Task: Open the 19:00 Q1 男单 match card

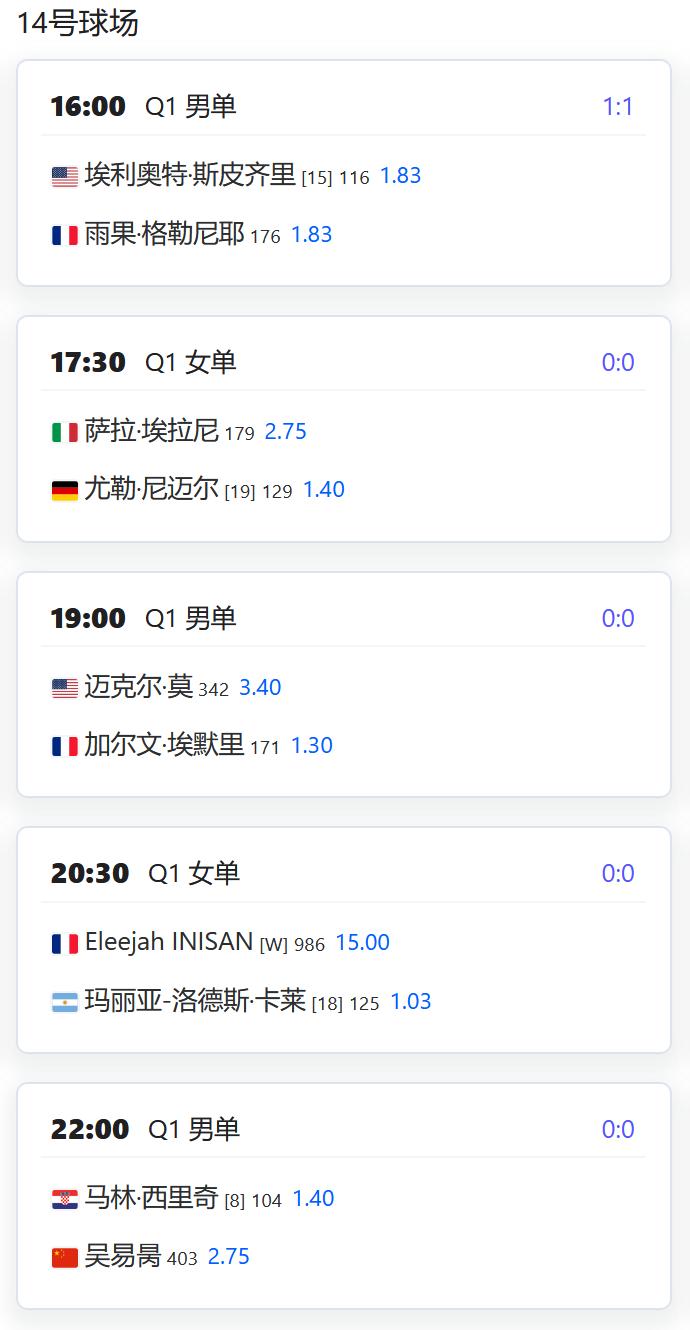Action: [x=344, y=685]
